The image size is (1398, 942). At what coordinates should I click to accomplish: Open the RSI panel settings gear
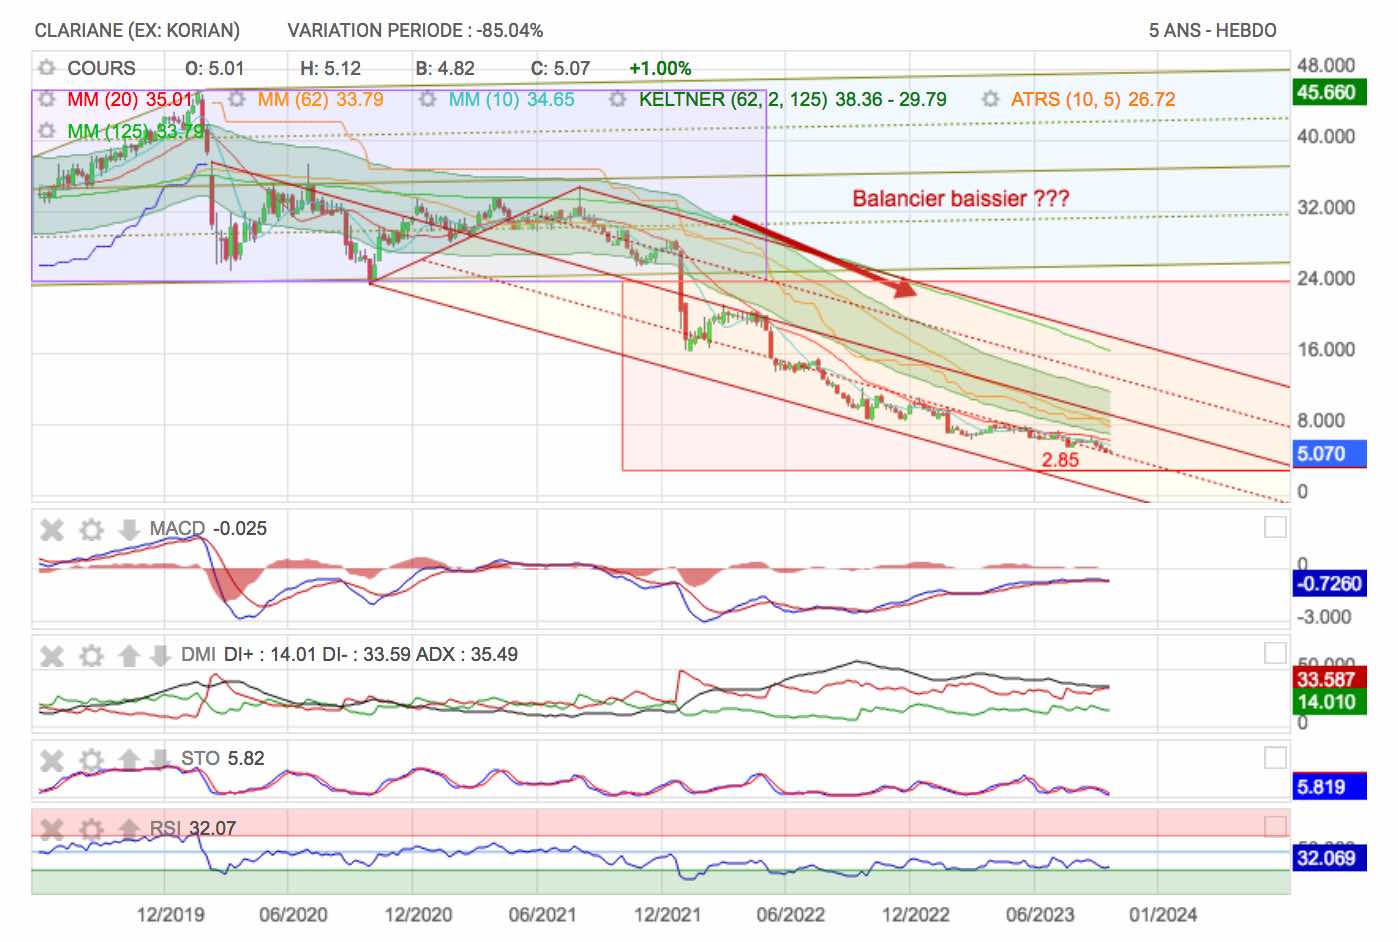pos(91,828)
